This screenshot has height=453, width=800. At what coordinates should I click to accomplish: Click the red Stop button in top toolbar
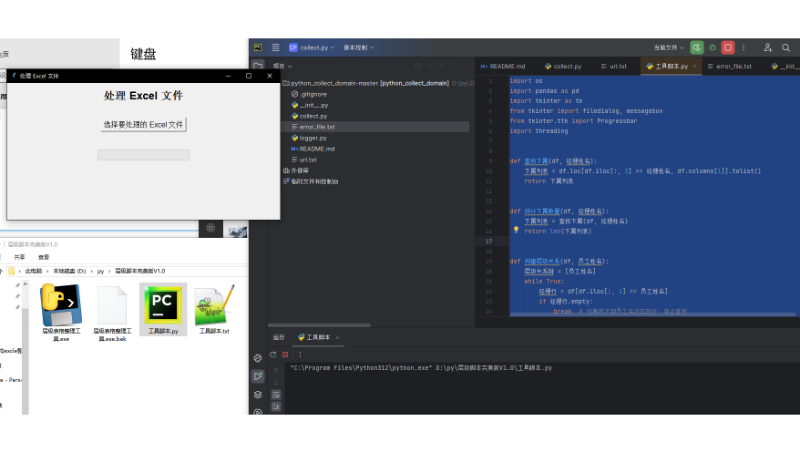728,47
